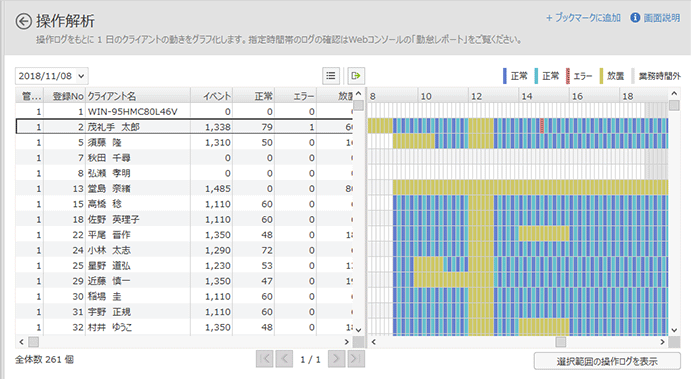Click the table's vertical scrollbar down arrow
Screen dimensions: 691x379
359,329
